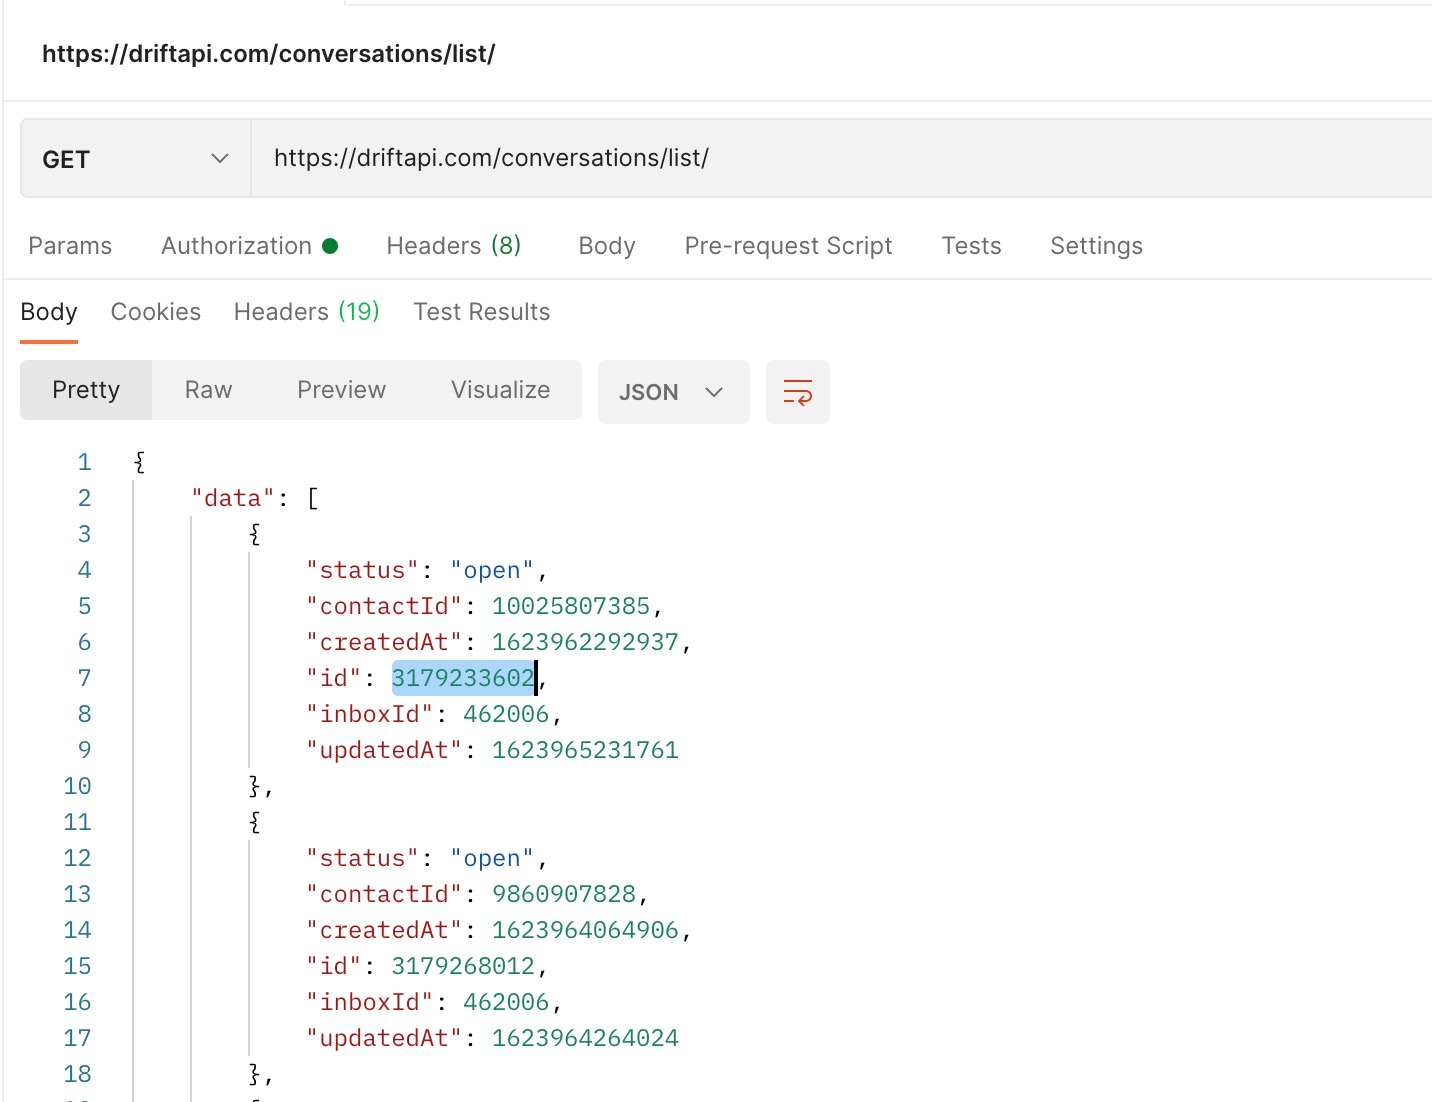
Task: Click the contactId value 9860907828
Action: tap(563, 894)
